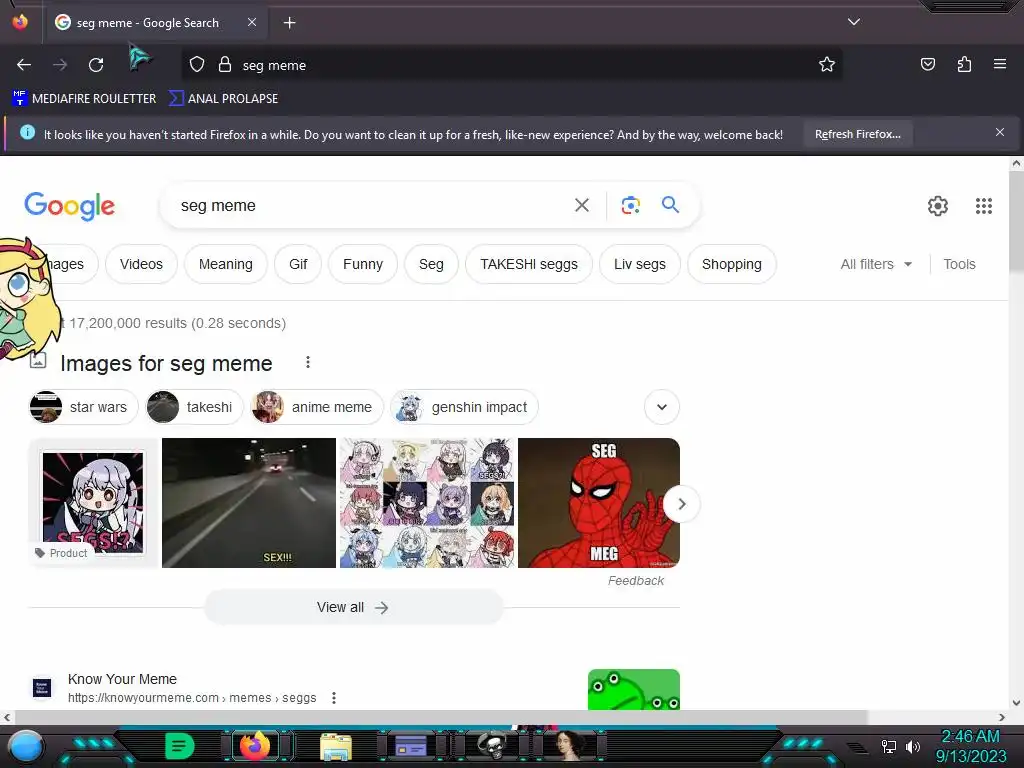This screenshot has height=768, width=1024.
Task: Click Firefox icon on the taskbar
Action: point(255,745)
